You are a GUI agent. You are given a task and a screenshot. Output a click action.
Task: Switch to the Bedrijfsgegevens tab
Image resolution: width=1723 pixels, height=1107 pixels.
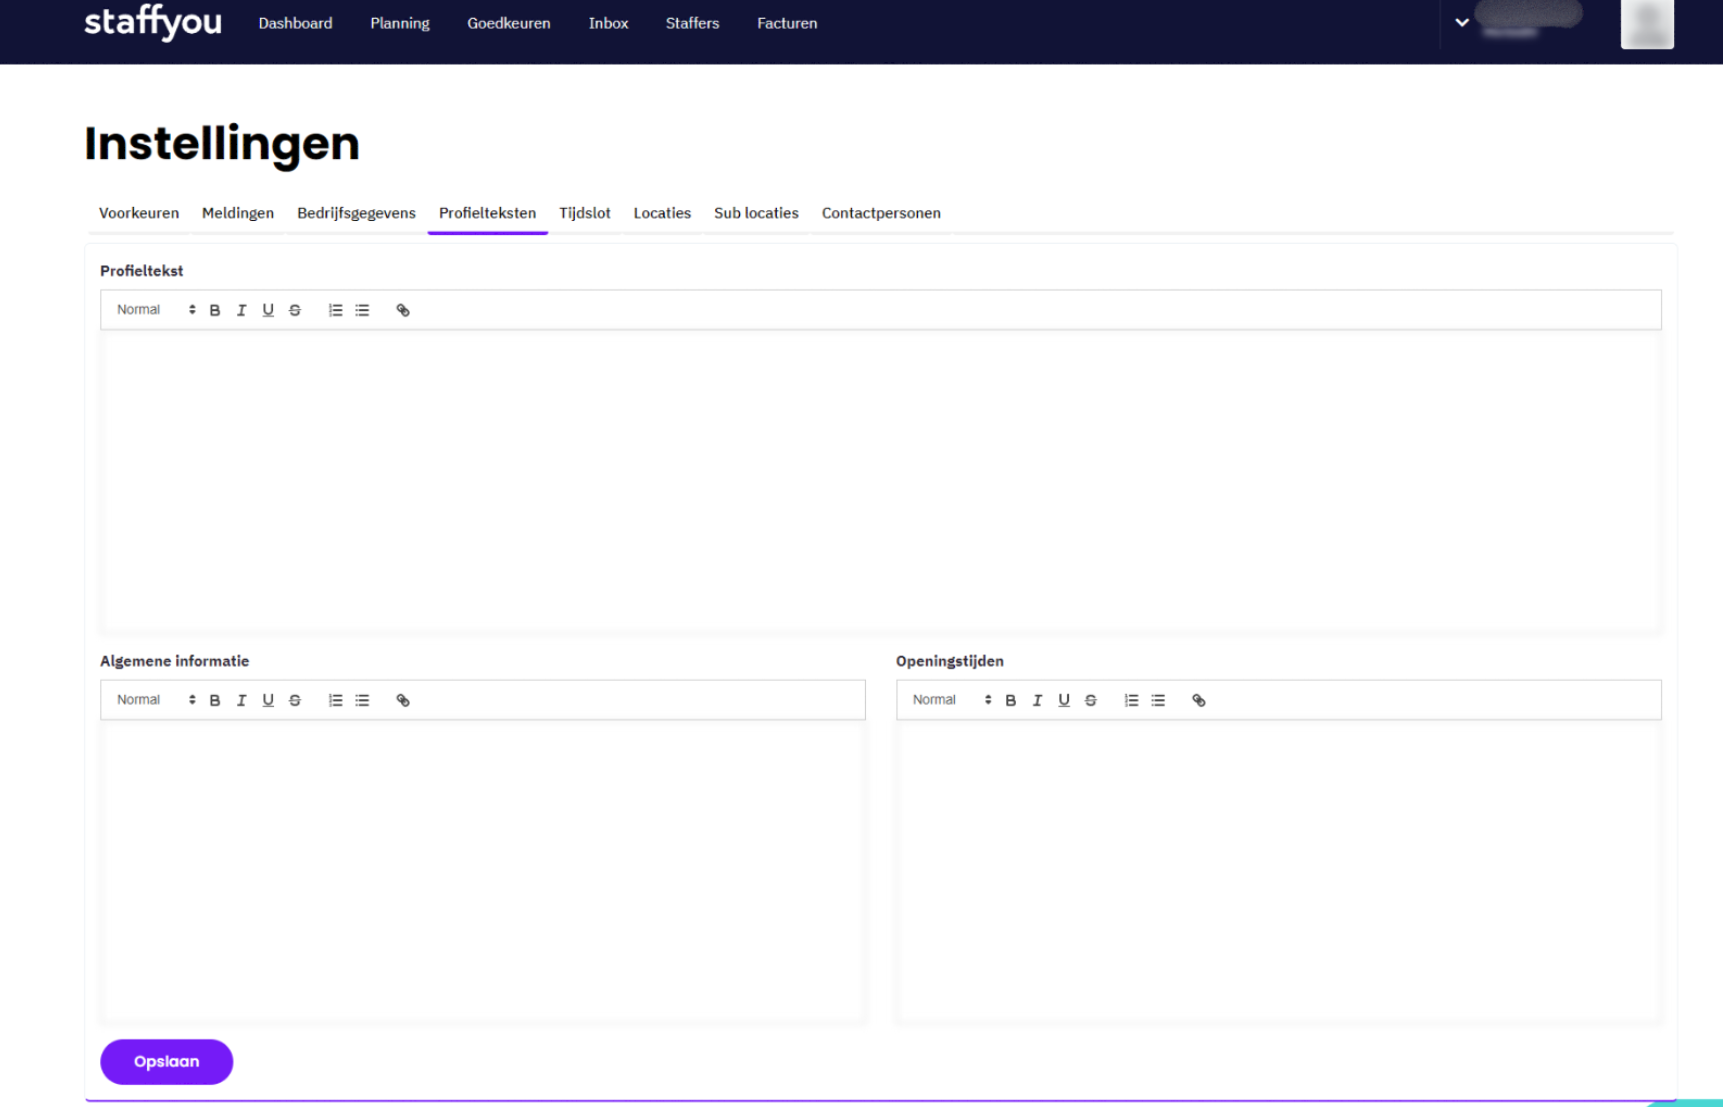click(x=356, y=213)
